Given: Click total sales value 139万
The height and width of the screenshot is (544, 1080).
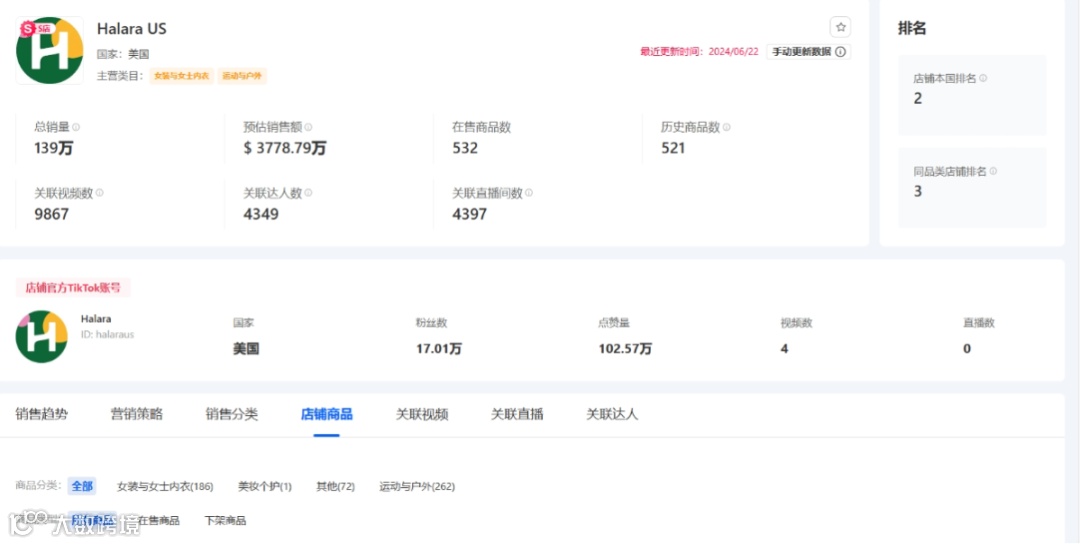Looking at the screenshot, I should [x=54, y=147].
